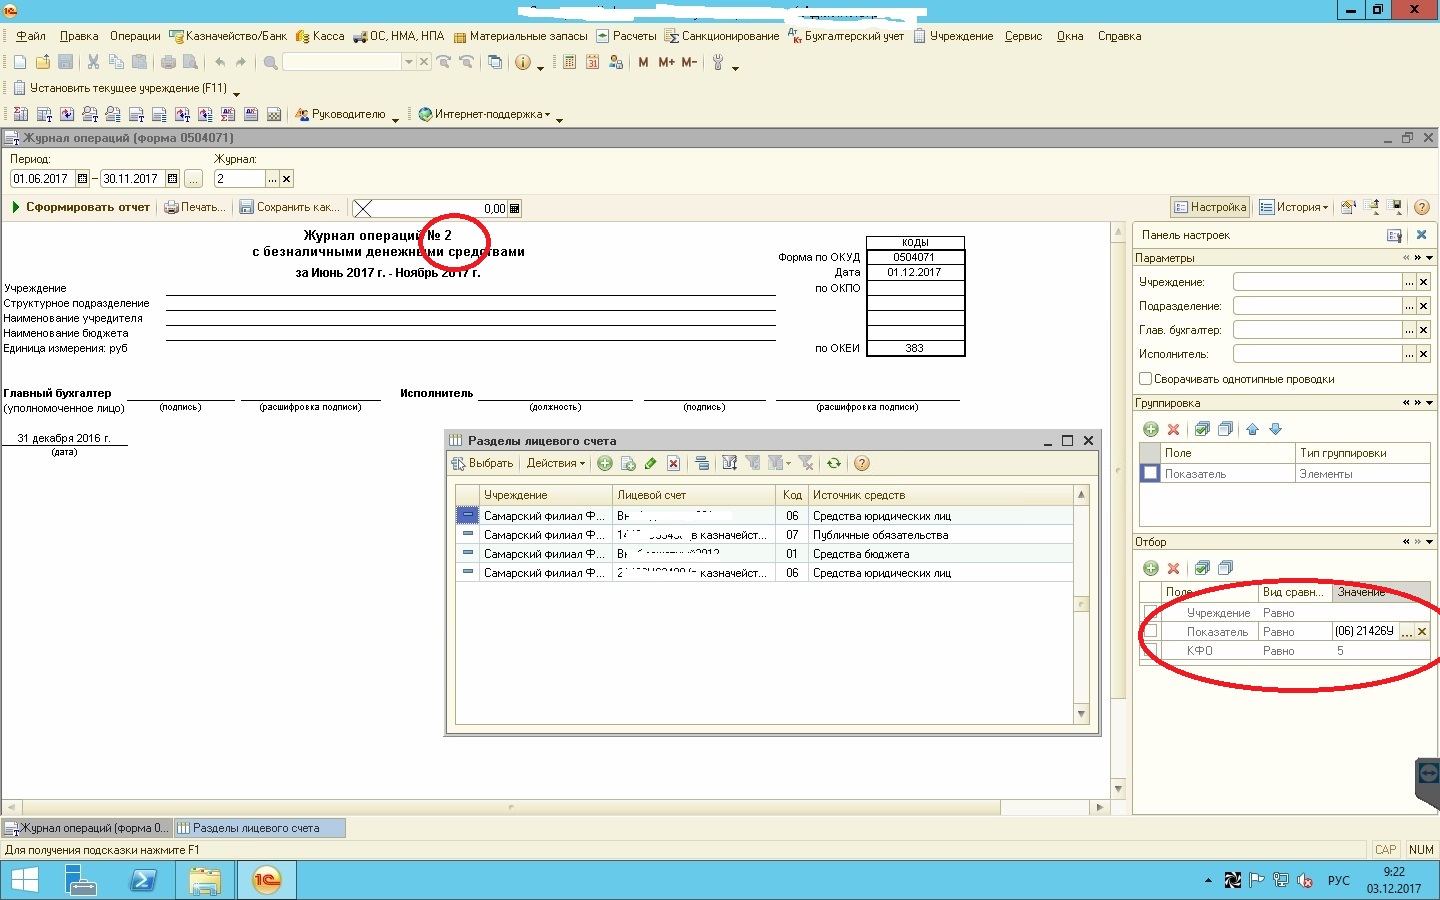Delete filter with red X in Отбор
The height and width of the screenshot is (900, 1440).
(1173, 568)
